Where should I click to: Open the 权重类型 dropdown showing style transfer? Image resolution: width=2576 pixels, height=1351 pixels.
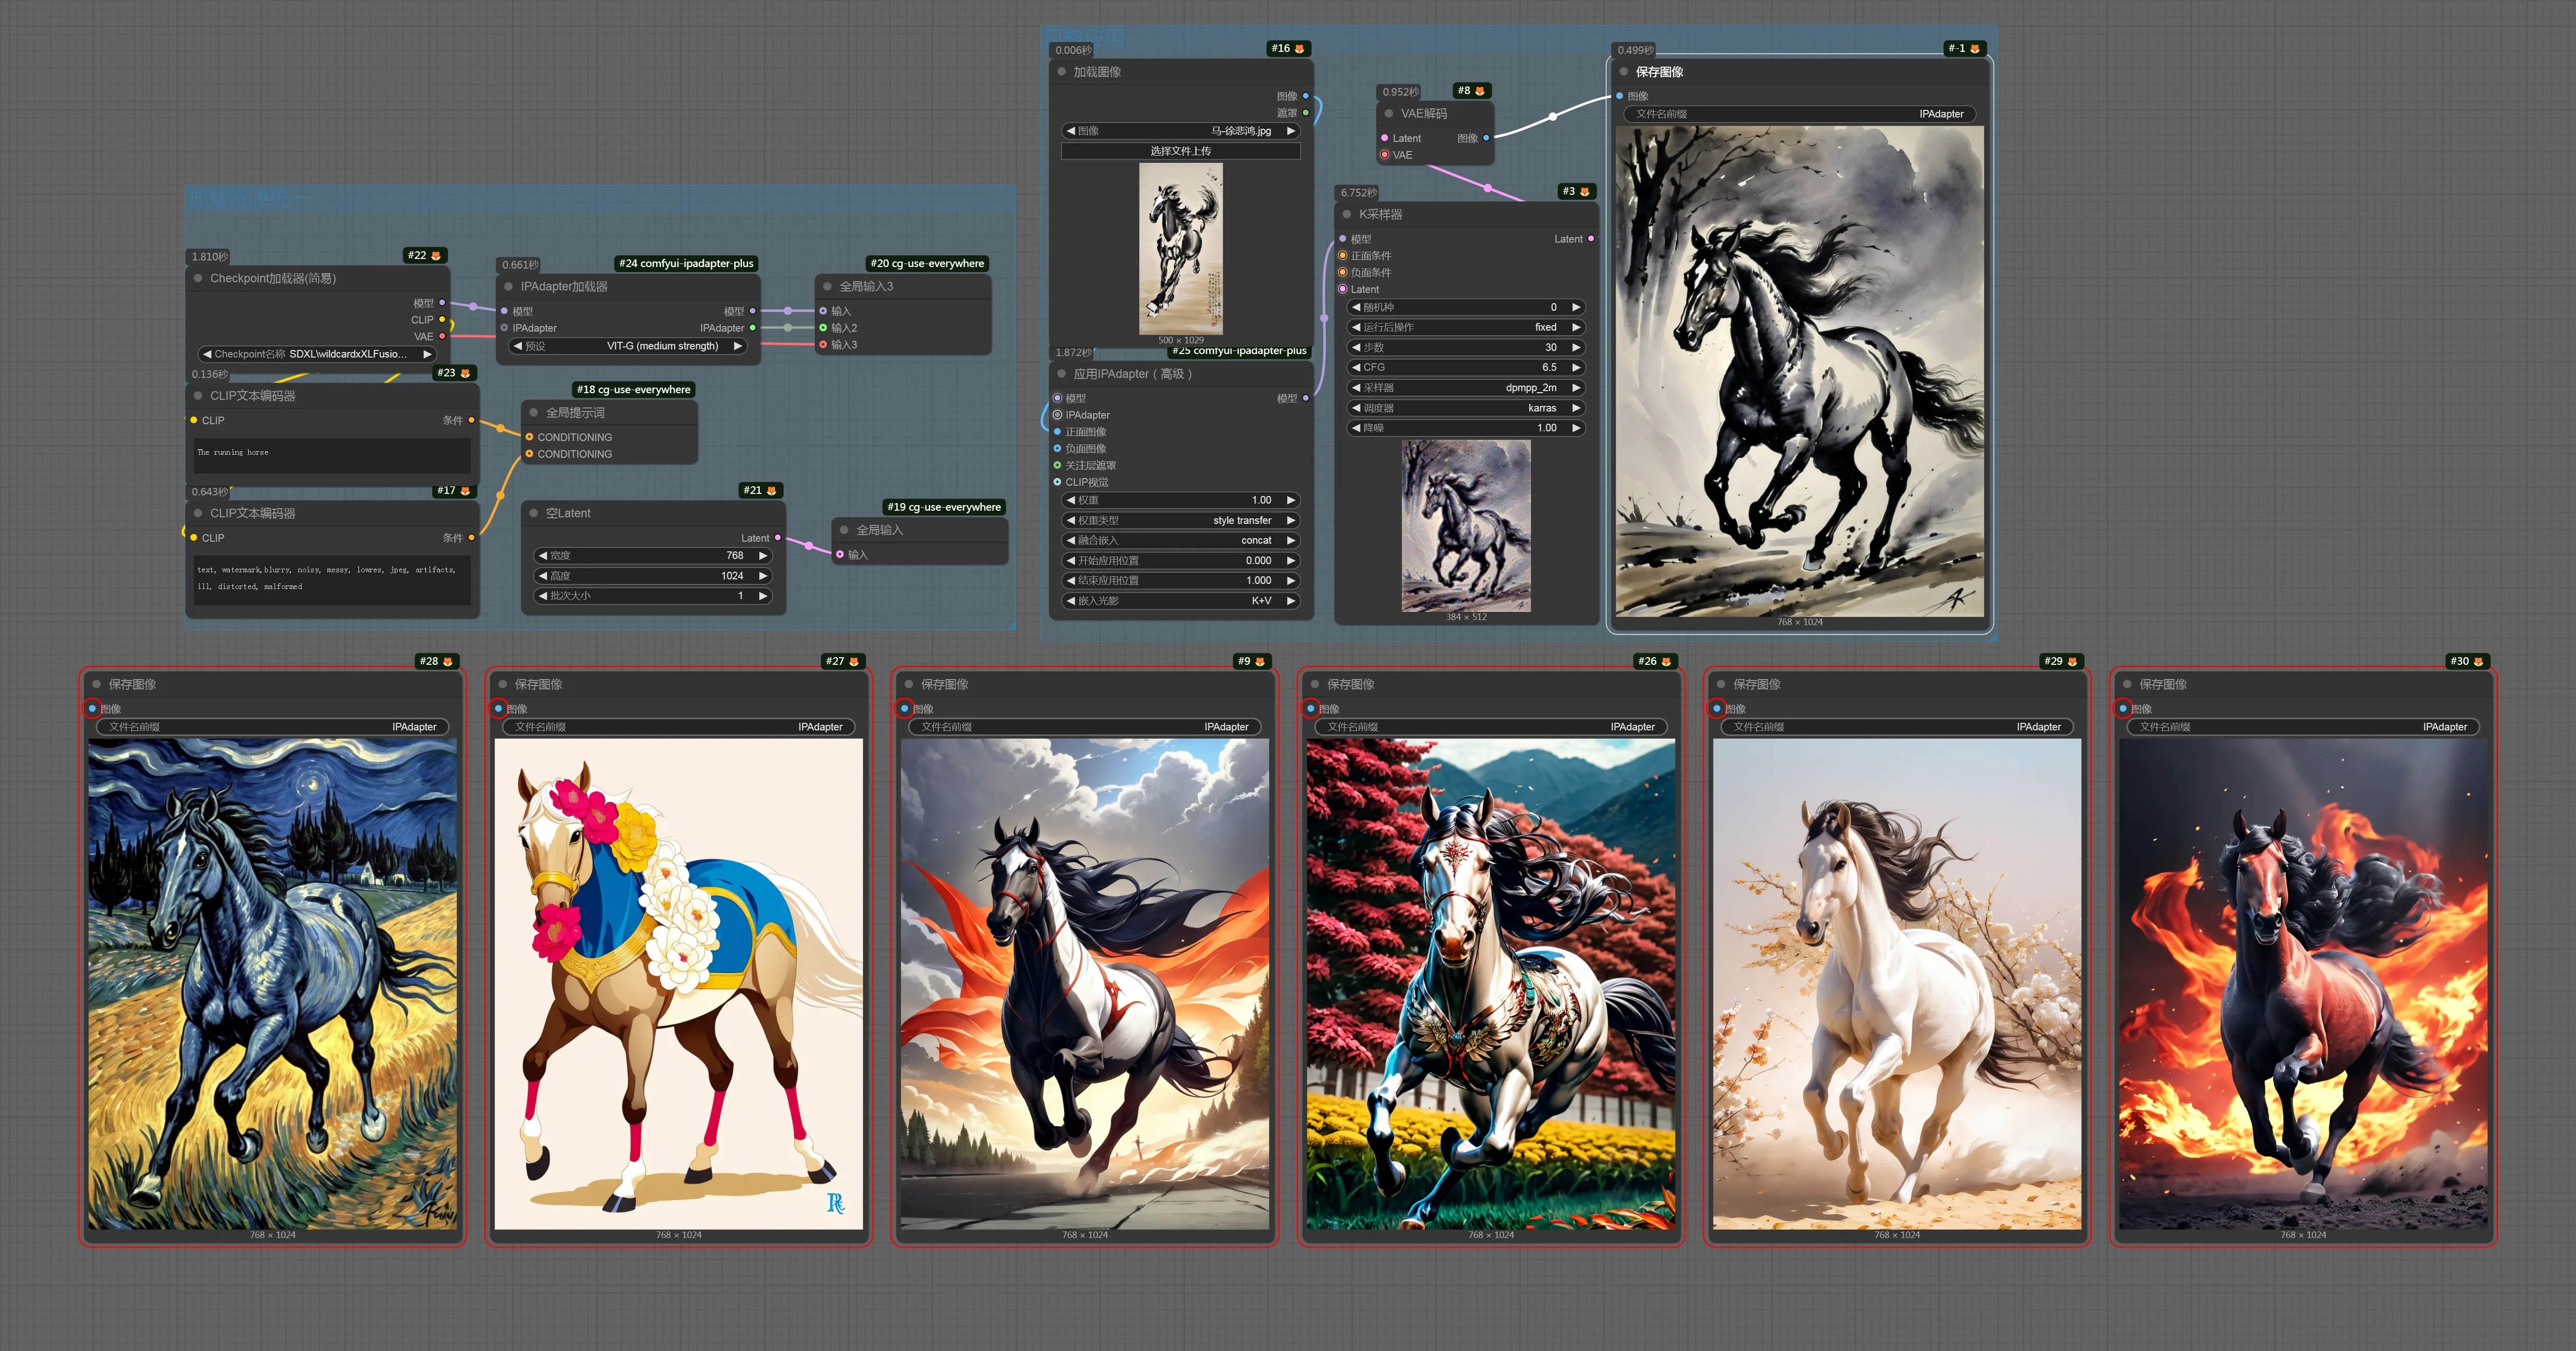(1181, 521)
